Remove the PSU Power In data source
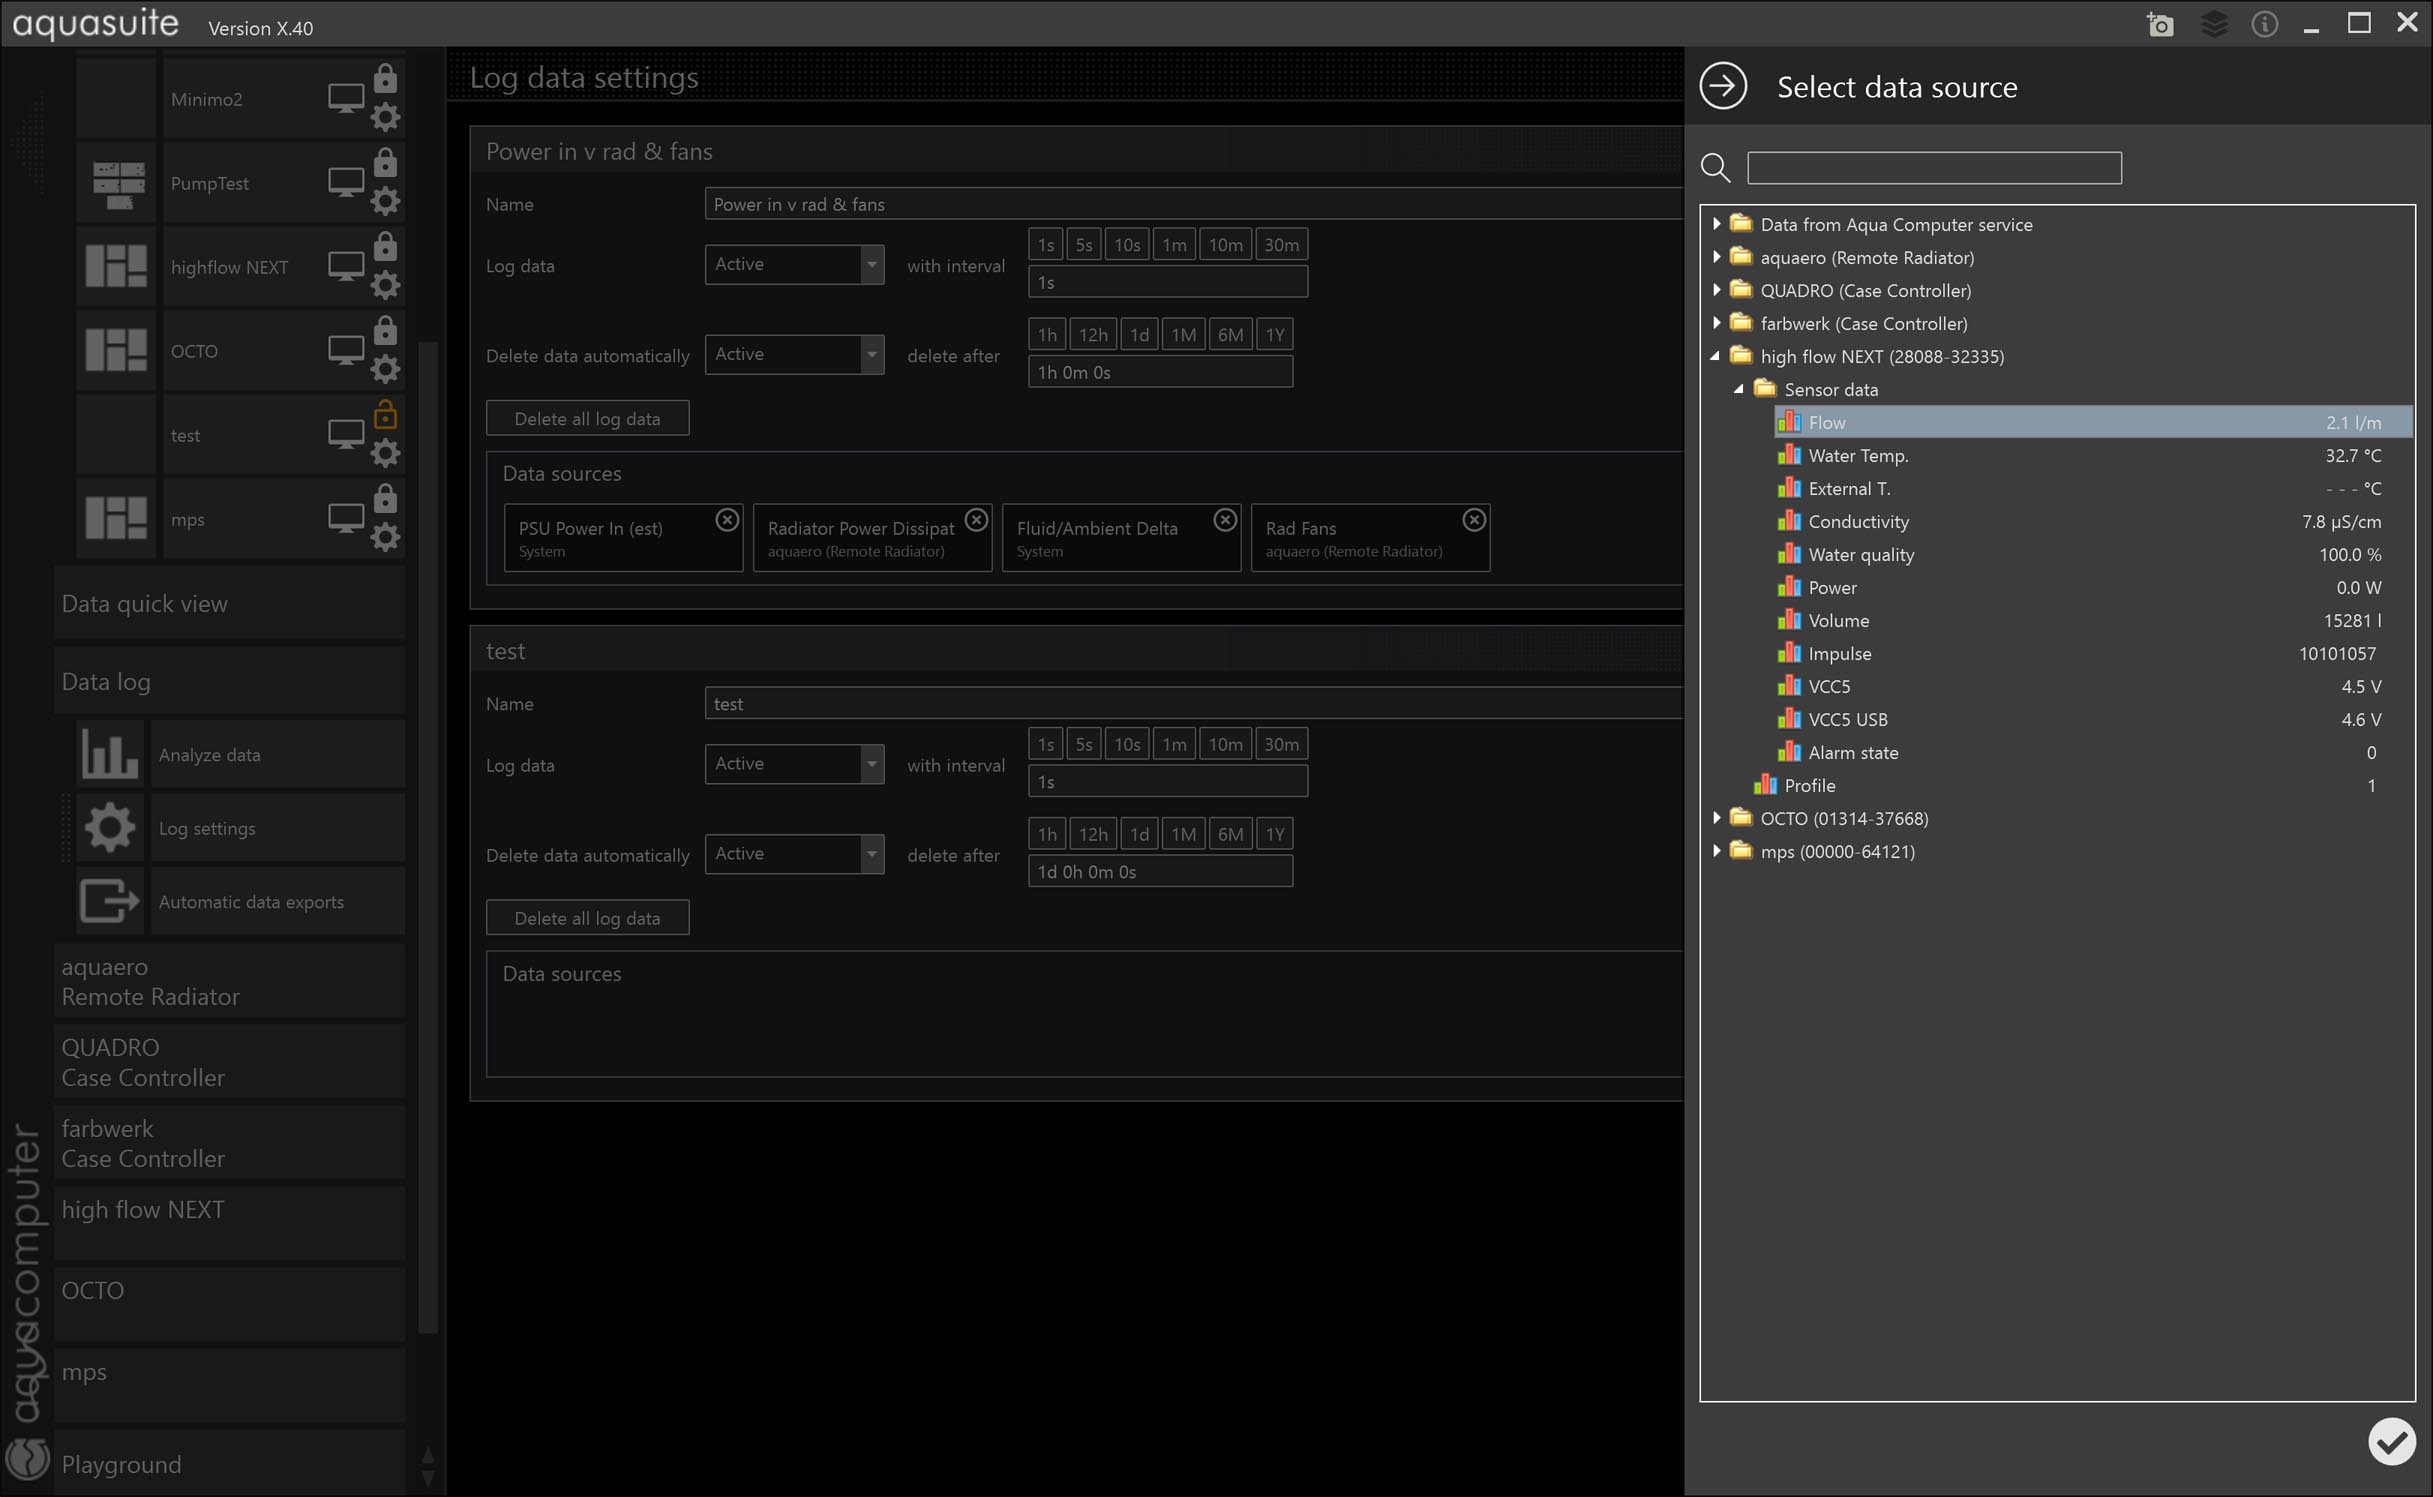Viewport: 2433px width, 1497px height. click(727, 520)
